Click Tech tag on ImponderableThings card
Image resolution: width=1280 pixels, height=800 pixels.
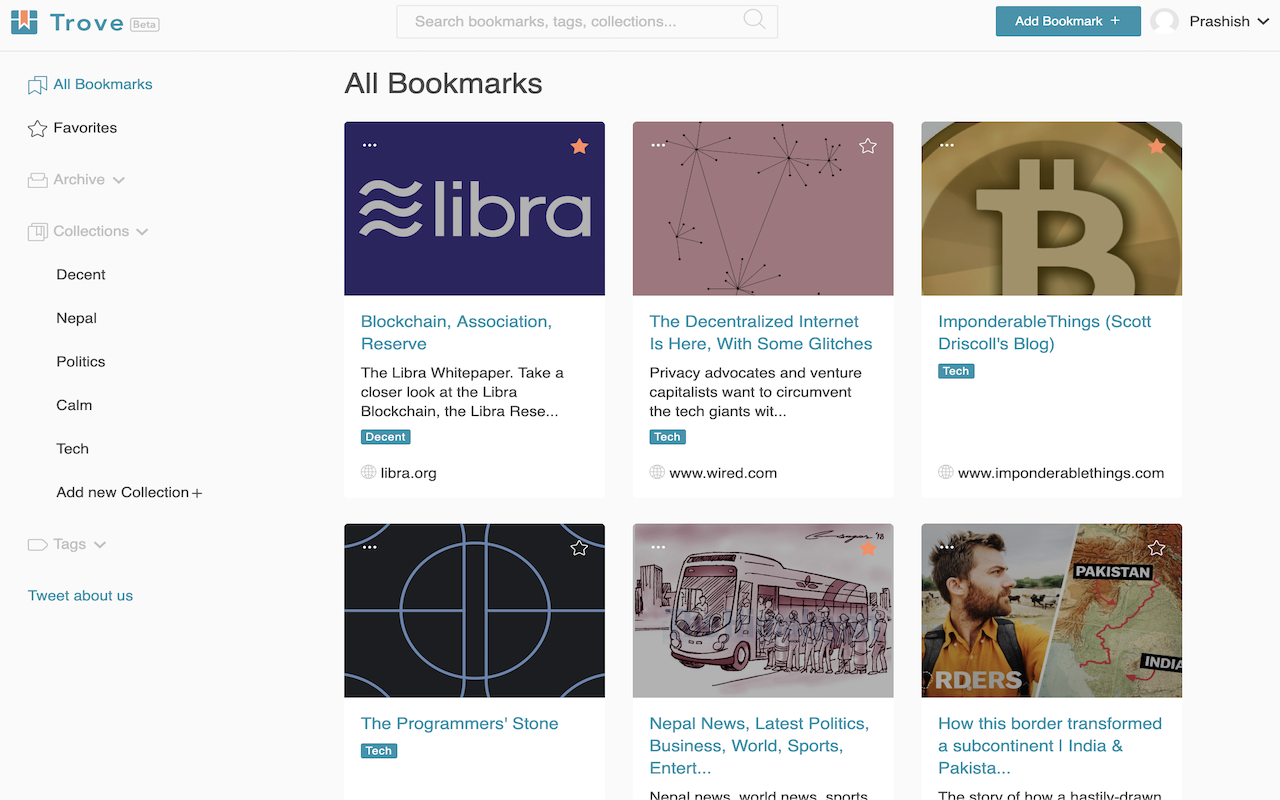pyautogui.click(x=956, y=371)
